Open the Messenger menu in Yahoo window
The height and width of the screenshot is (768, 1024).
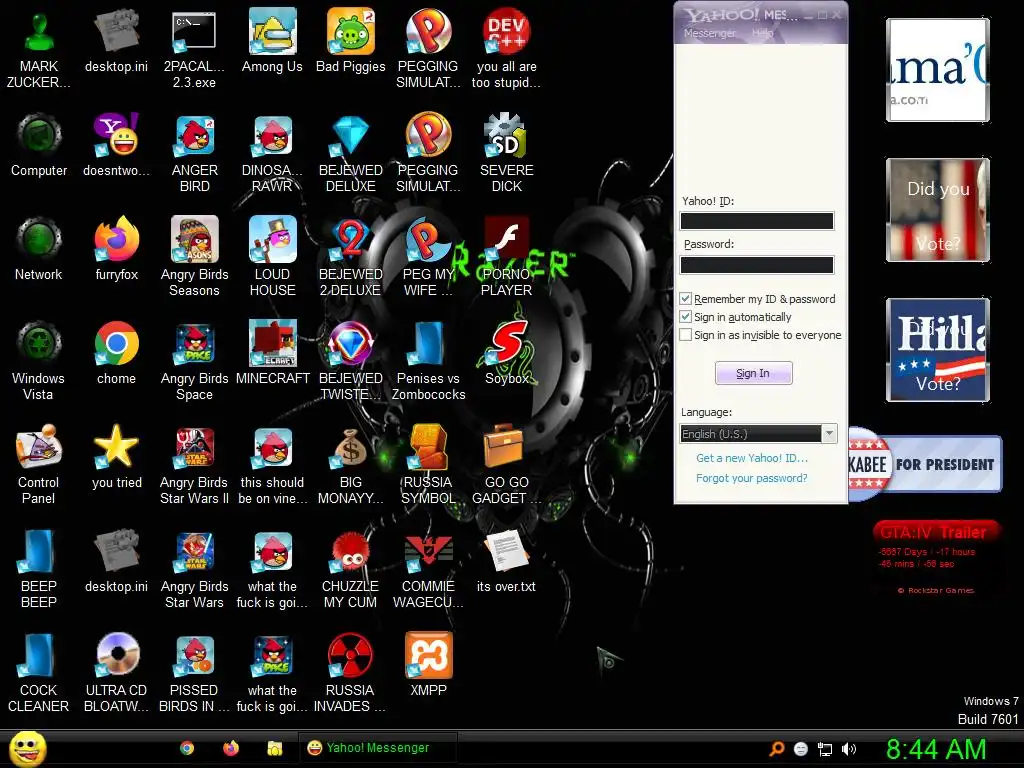[709, 33]
